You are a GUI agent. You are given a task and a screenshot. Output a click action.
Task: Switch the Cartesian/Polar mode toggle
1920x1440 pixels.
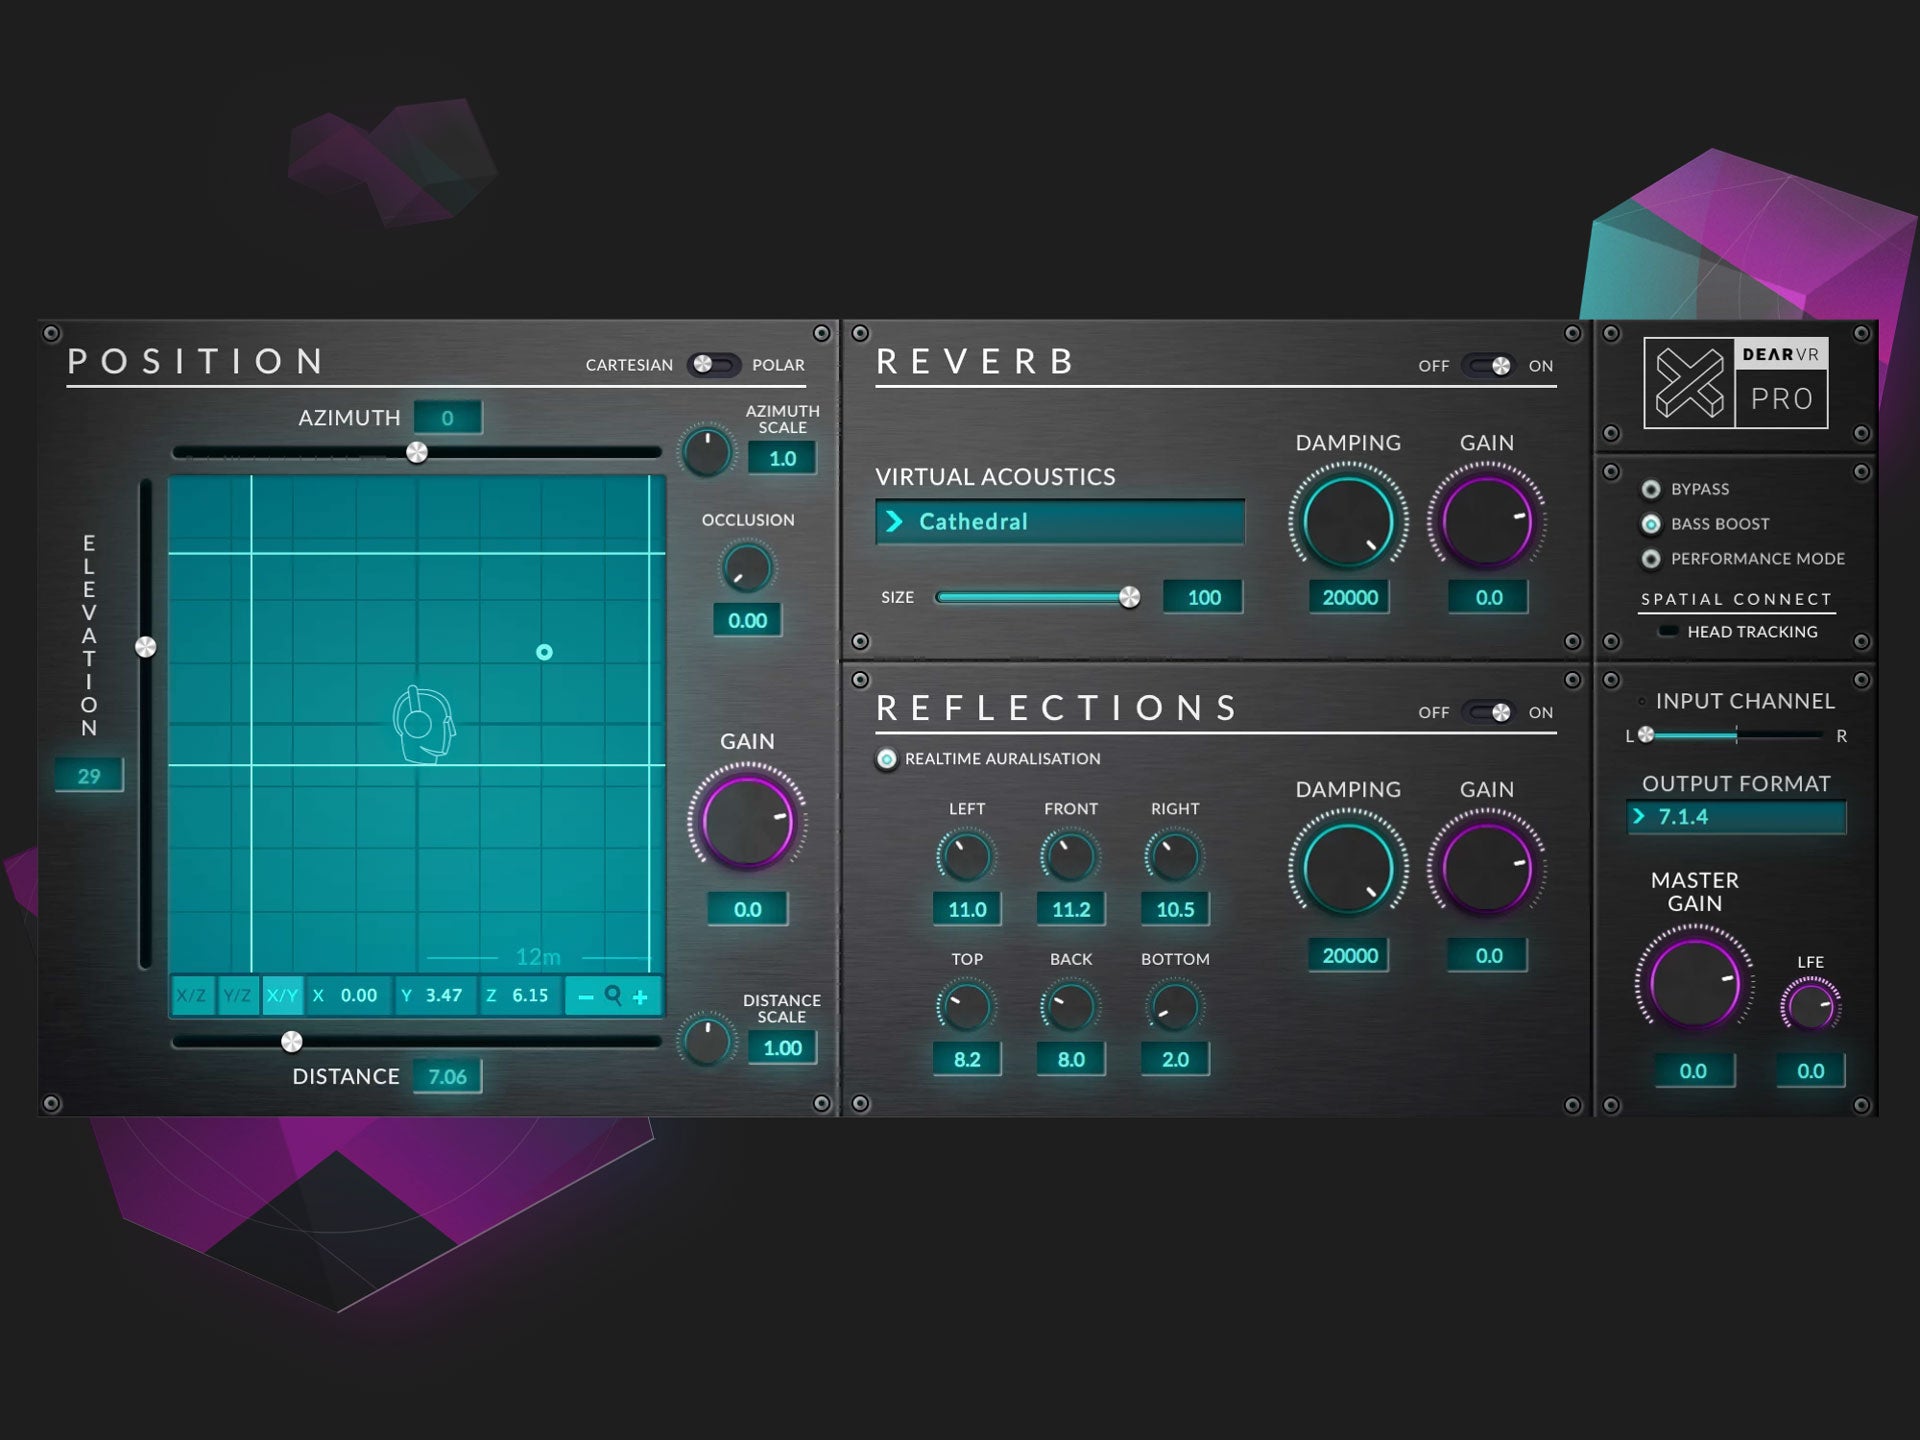coord(714,365)
